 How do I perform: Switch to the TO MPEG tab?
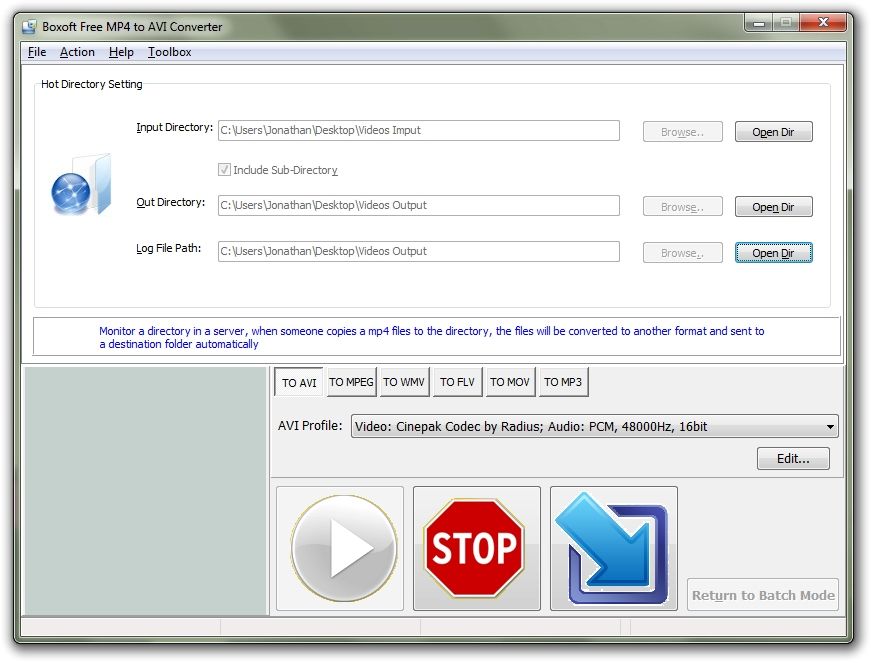[351, 382]
